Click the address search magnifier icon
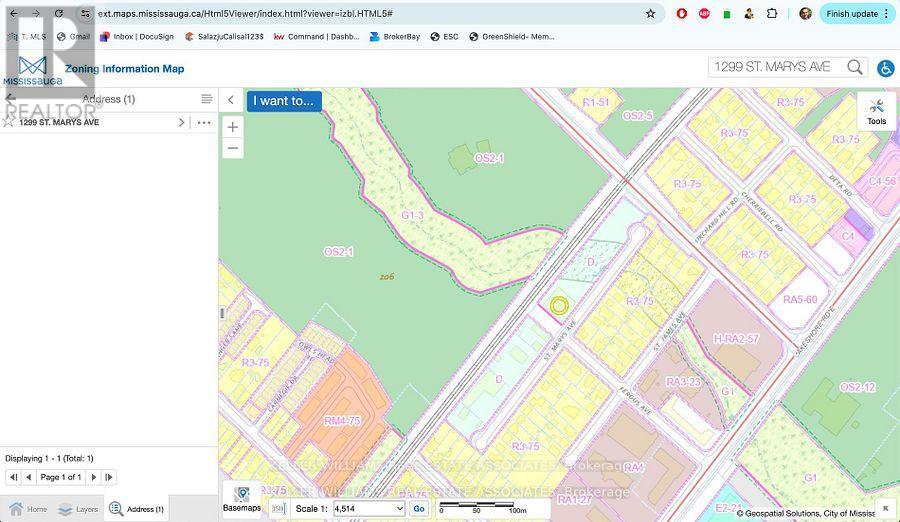 [855, 67]
